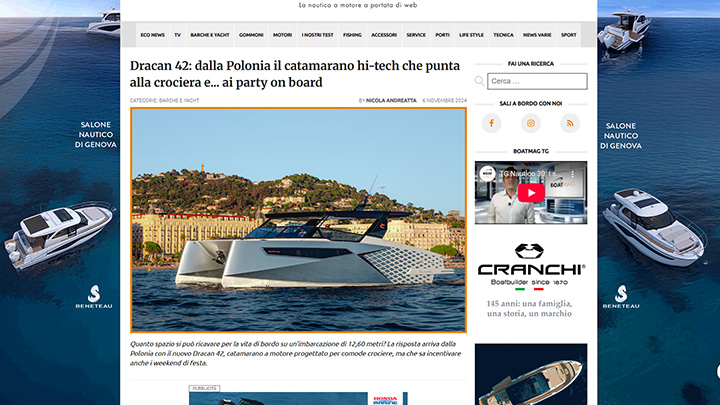Open the YouTube video options menu

(573, 174)
